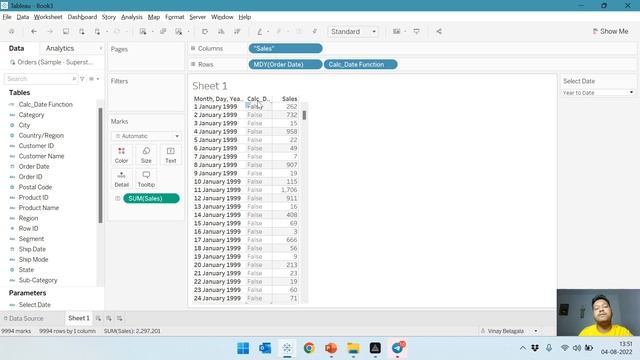Click the Sales pill on Columns shelf
Viewport: 640px width, 360px height.
[x=285, y=49]
